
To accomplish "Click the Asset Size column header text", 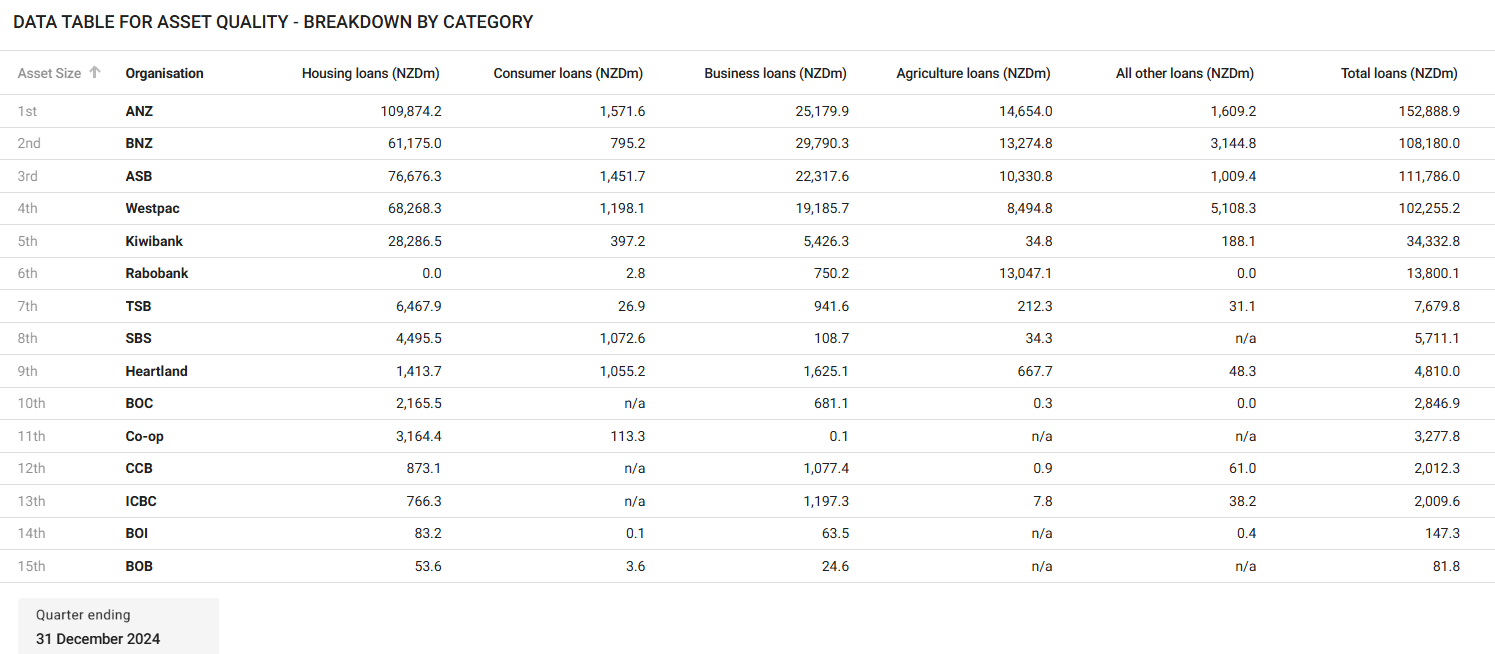I will click(x=49, y=73).
